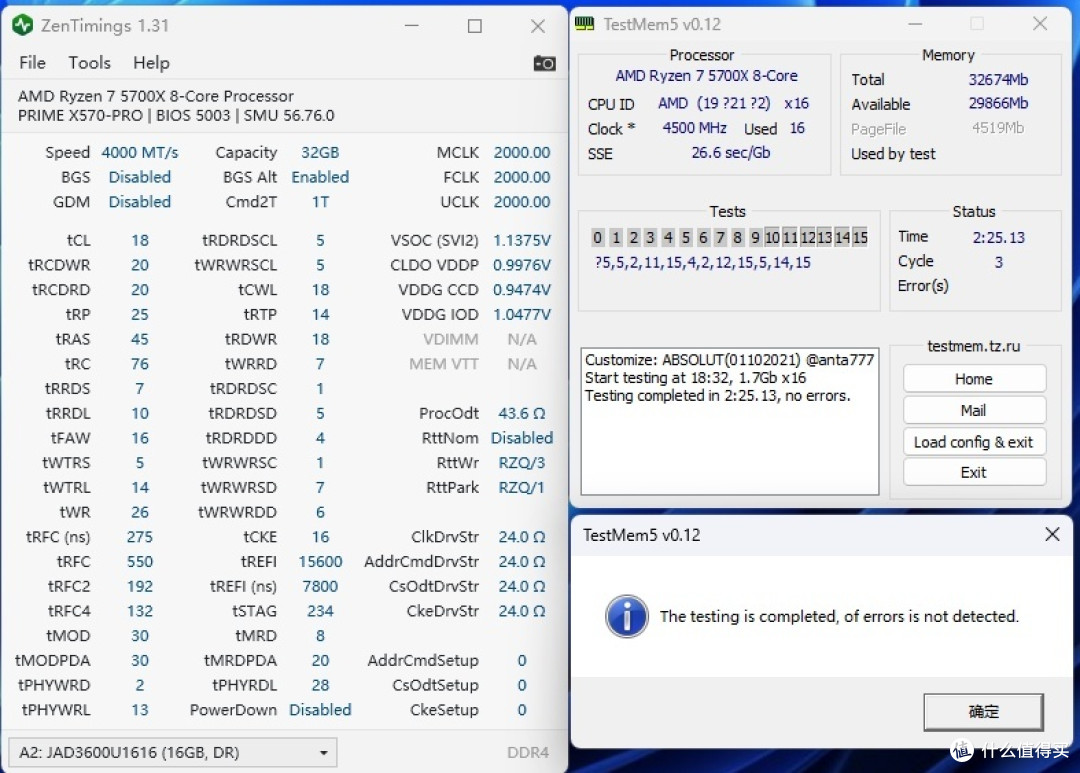The image size is (1080, 773).
Task: Click the GDM Disabled value
Action: point(140,202)
